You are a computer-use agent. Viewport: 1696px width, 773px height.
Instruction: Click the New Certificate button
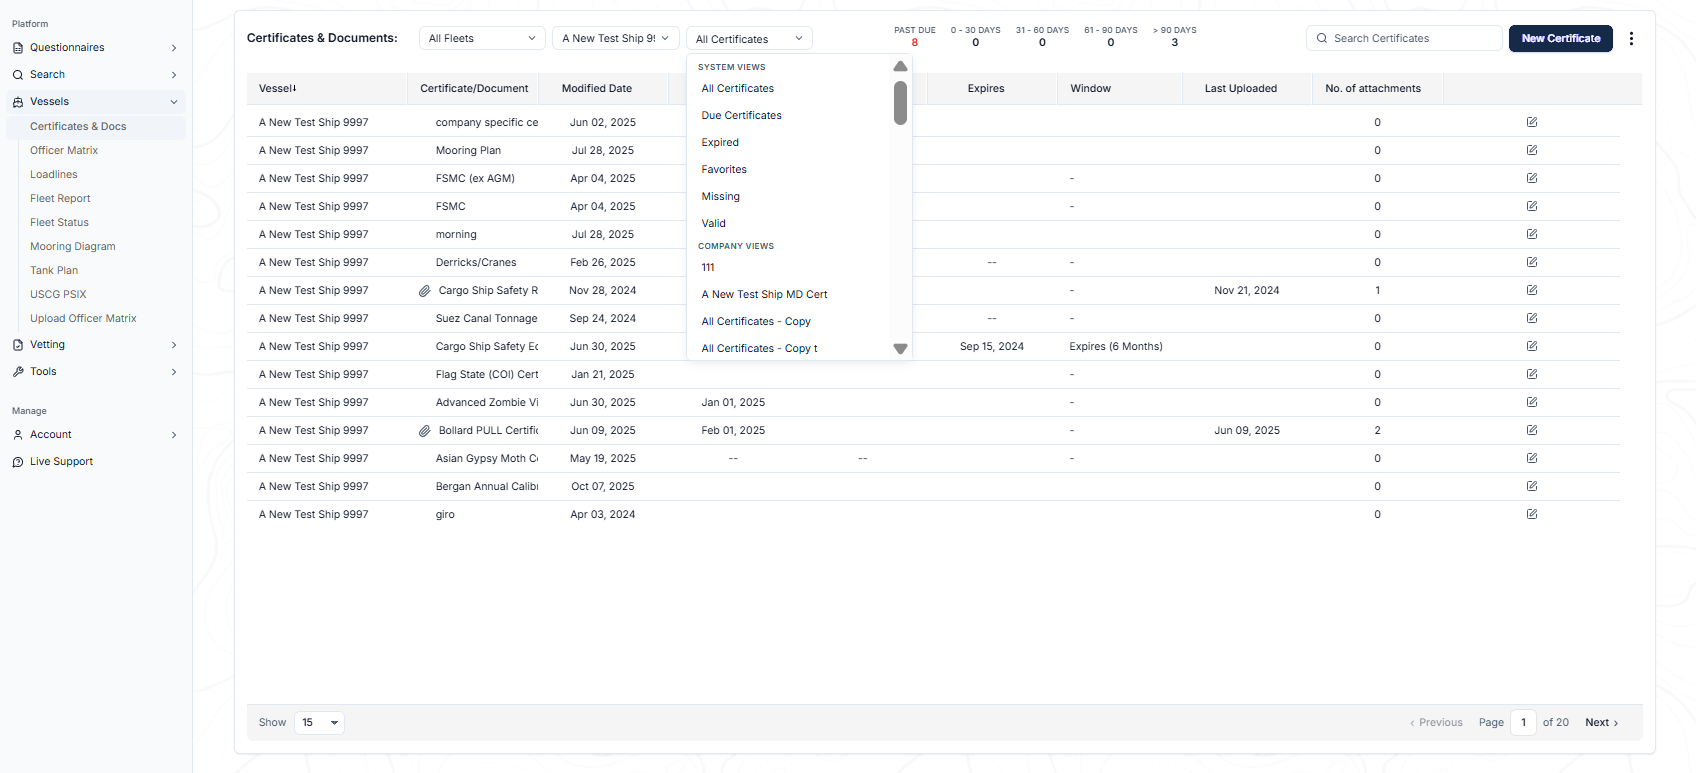(x=1561, y=38)
